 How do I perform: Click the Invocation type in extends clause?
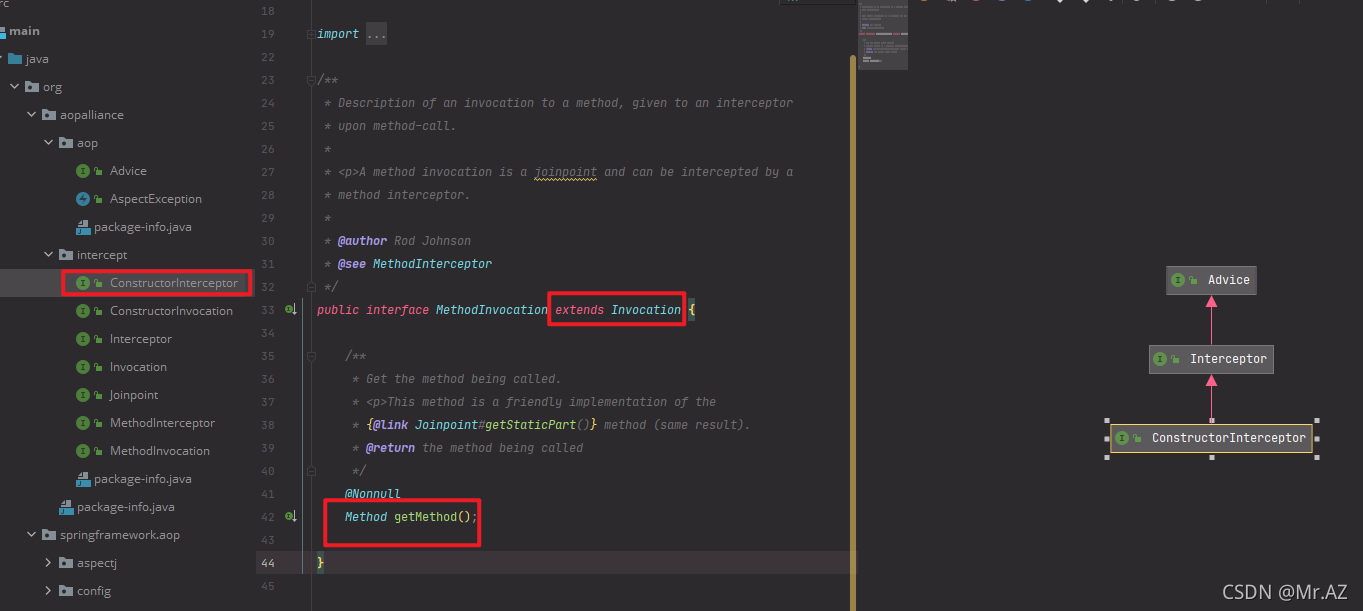click(646, 310)
